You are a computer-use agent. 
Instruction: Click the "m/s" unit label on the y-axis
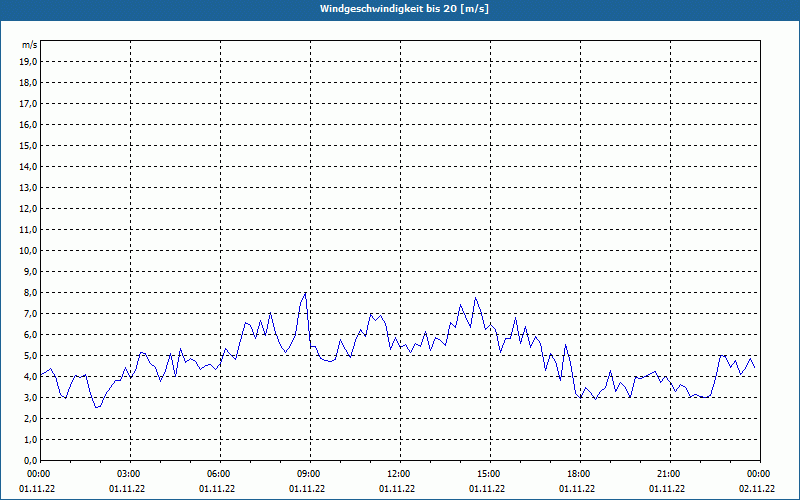[x=30, y=45]
